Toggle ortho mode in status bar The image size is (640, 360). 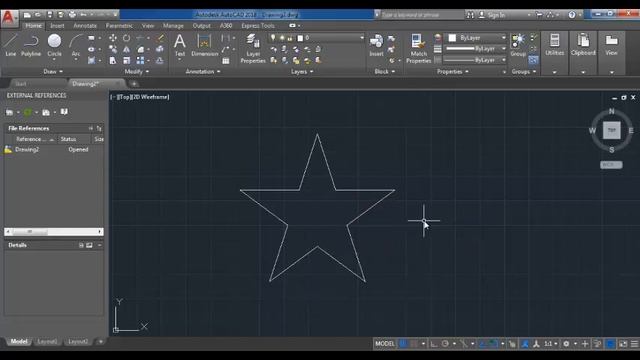point(434,344)
